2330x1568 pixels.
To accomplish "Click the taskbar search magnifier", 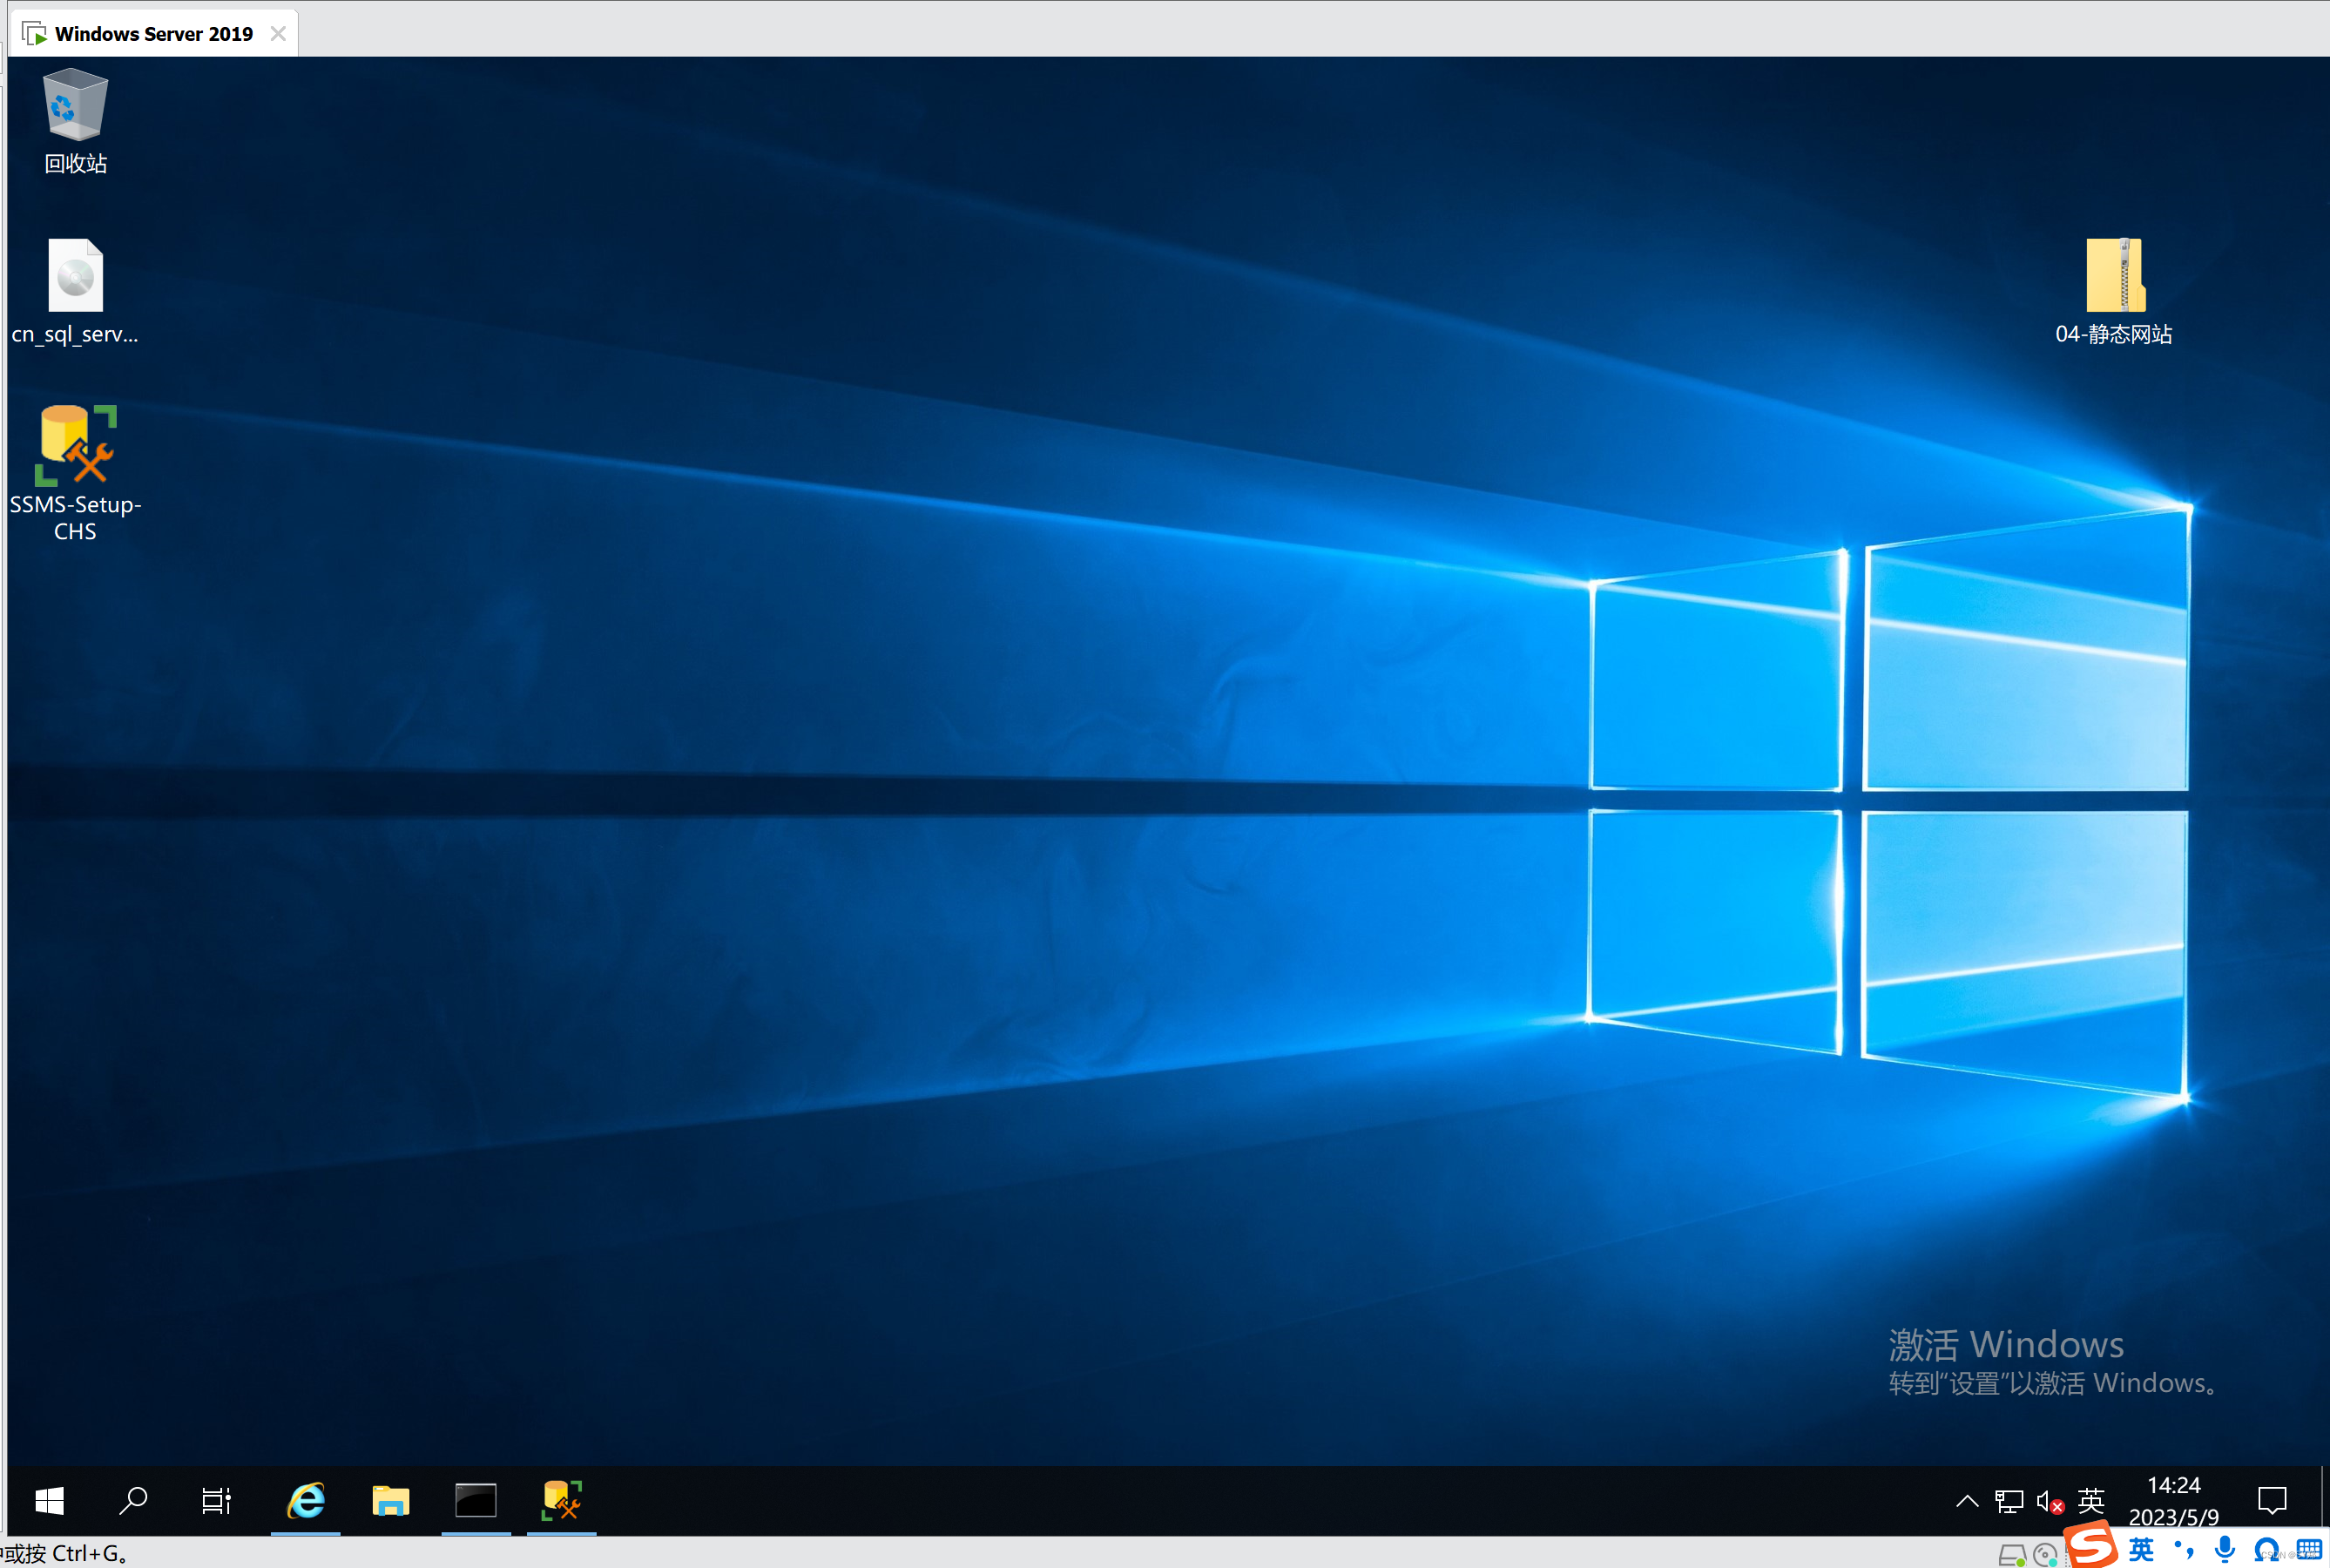I will [x=133, y=1500].
